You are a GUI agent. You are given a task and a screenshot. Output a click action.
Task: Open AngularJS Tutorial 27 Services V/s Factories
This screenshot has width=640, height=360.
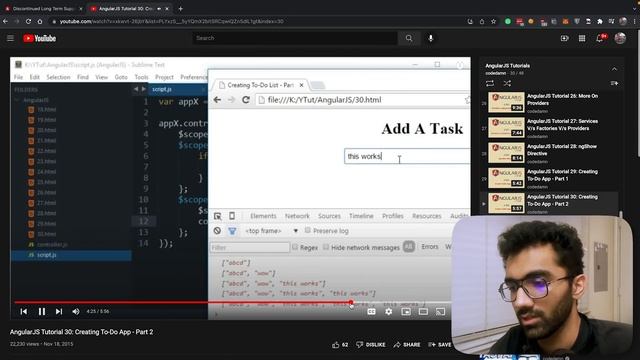[x=549, y=127]
